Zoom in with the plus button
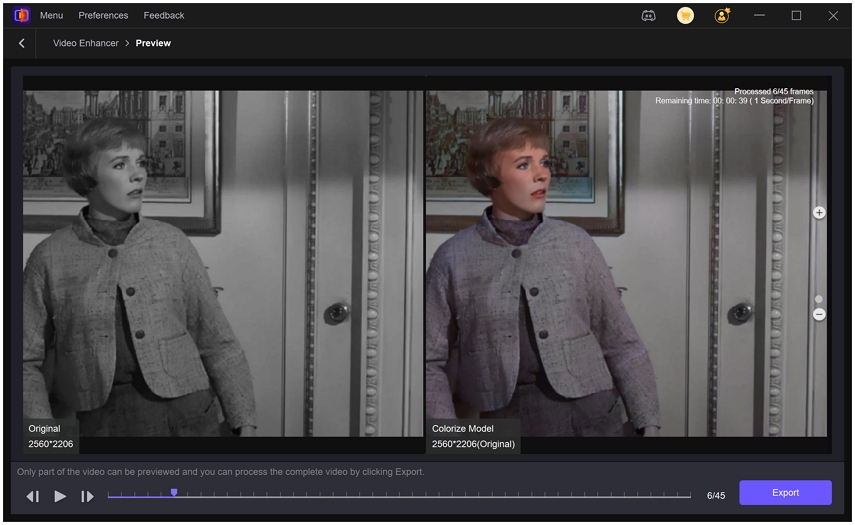The image size is (855, 525). click(x=819, y=213)
